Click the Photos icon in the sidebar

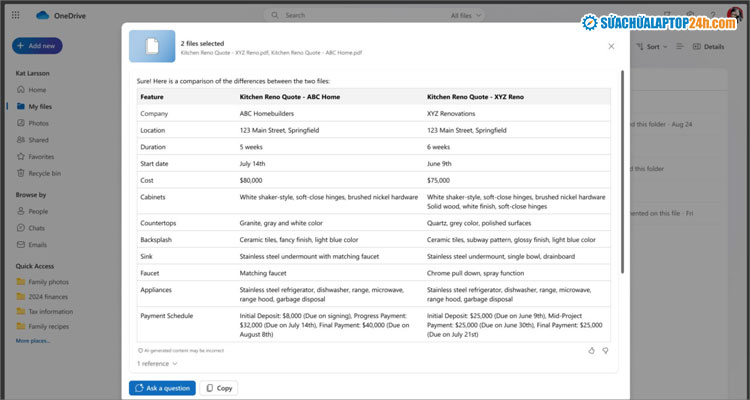coord(21,123)
